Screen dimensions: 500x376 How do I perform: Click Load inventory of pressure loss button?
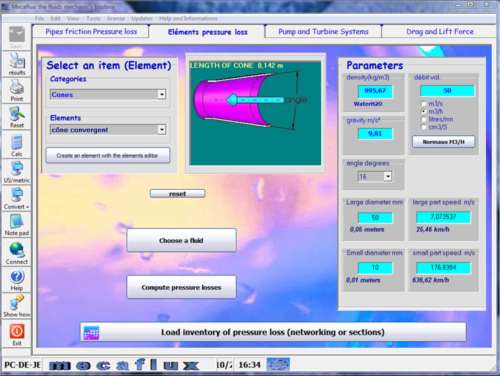pyautogui.click(x=273, y=332)
